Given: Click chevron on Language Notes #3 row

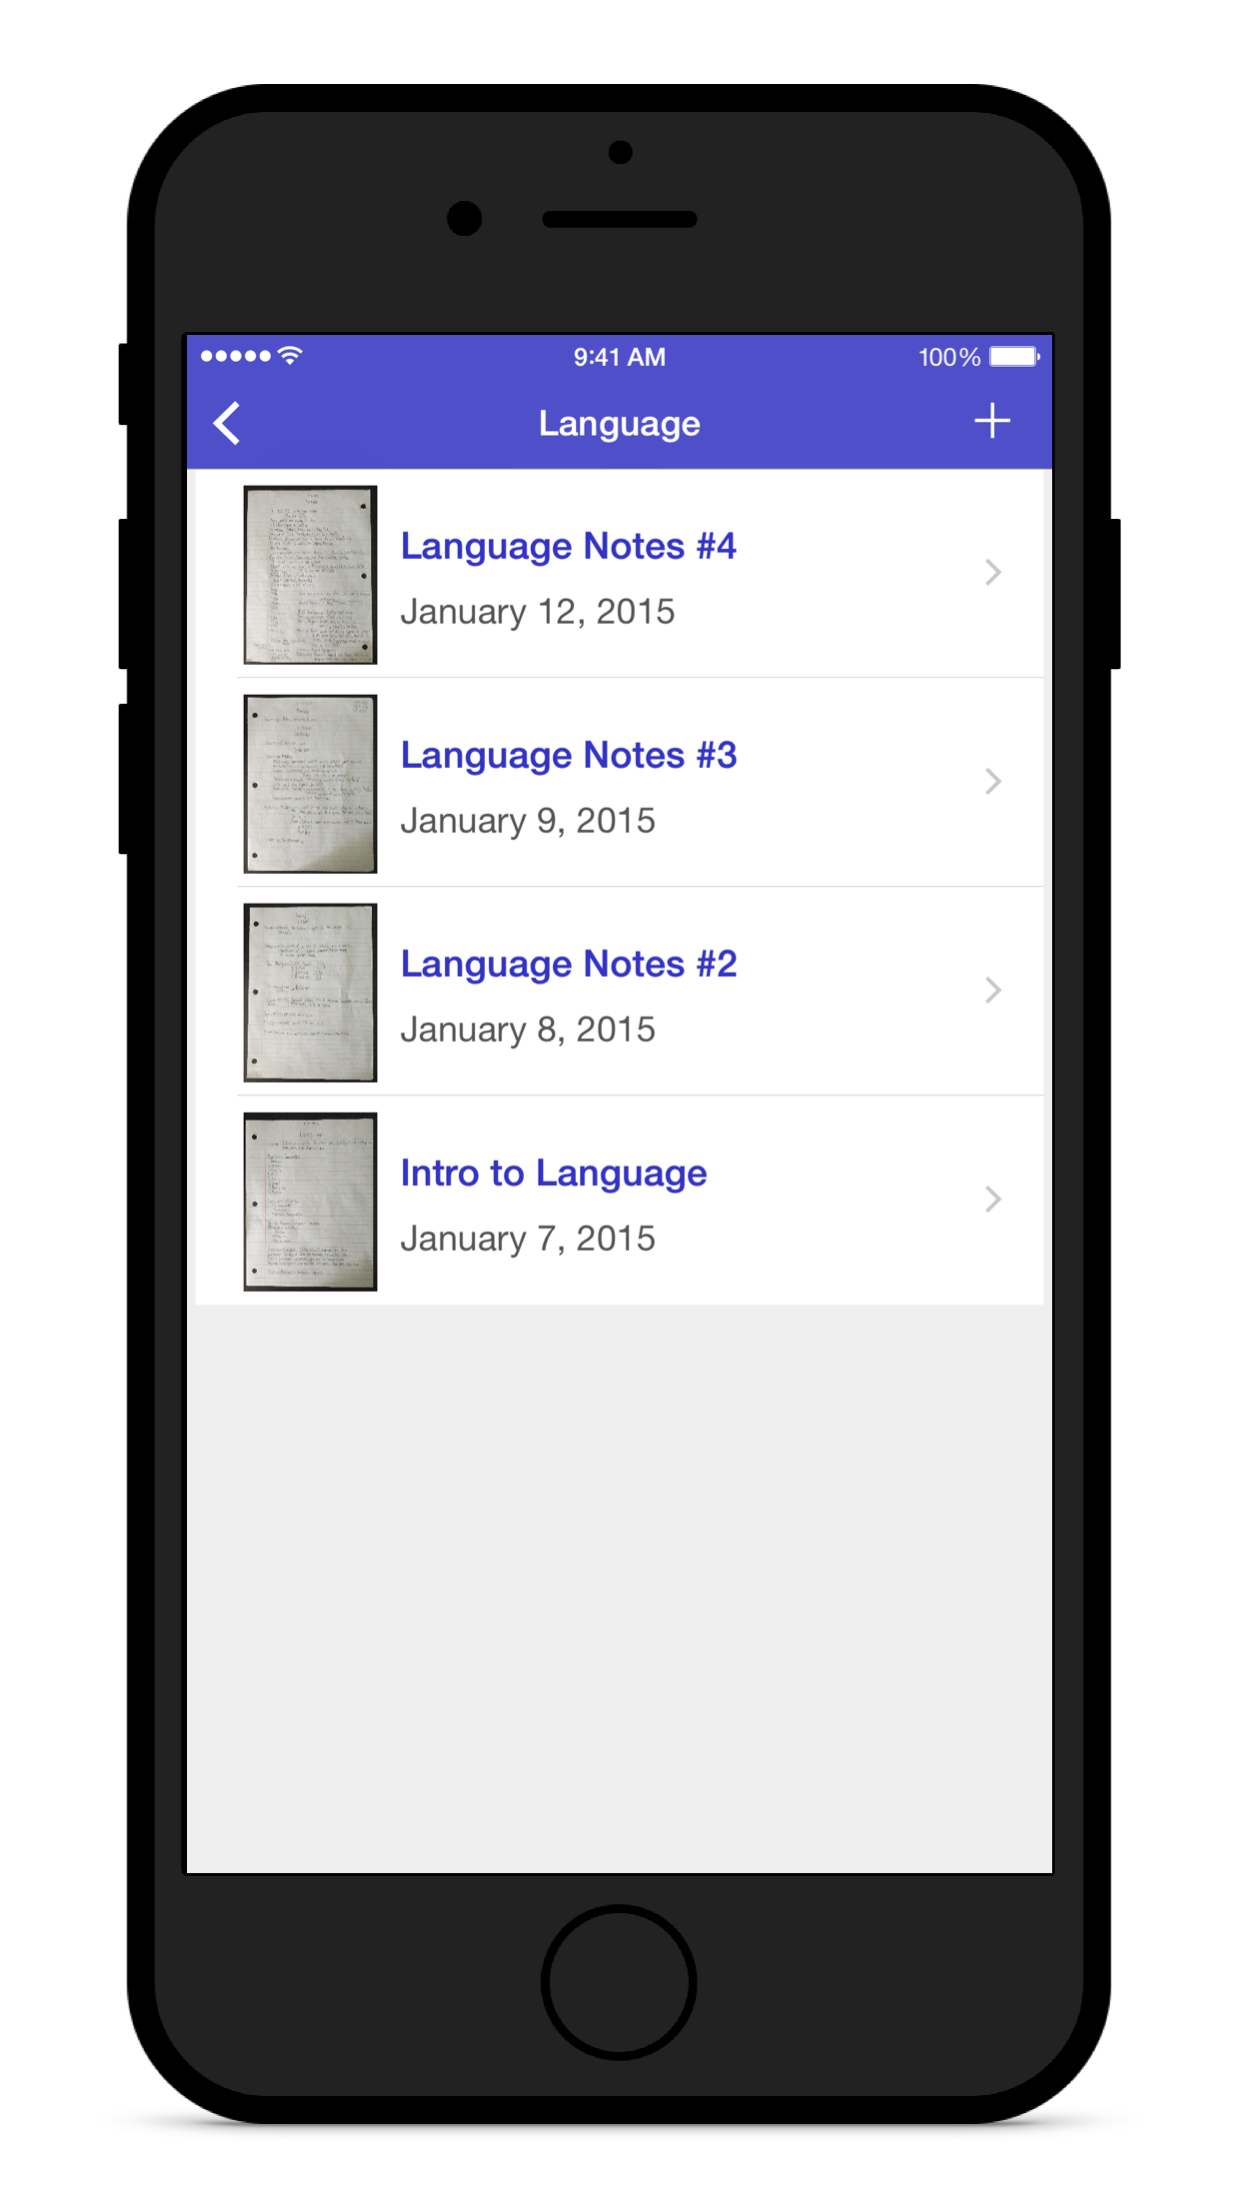Looking at the screenshot, I should click(992, 782).
